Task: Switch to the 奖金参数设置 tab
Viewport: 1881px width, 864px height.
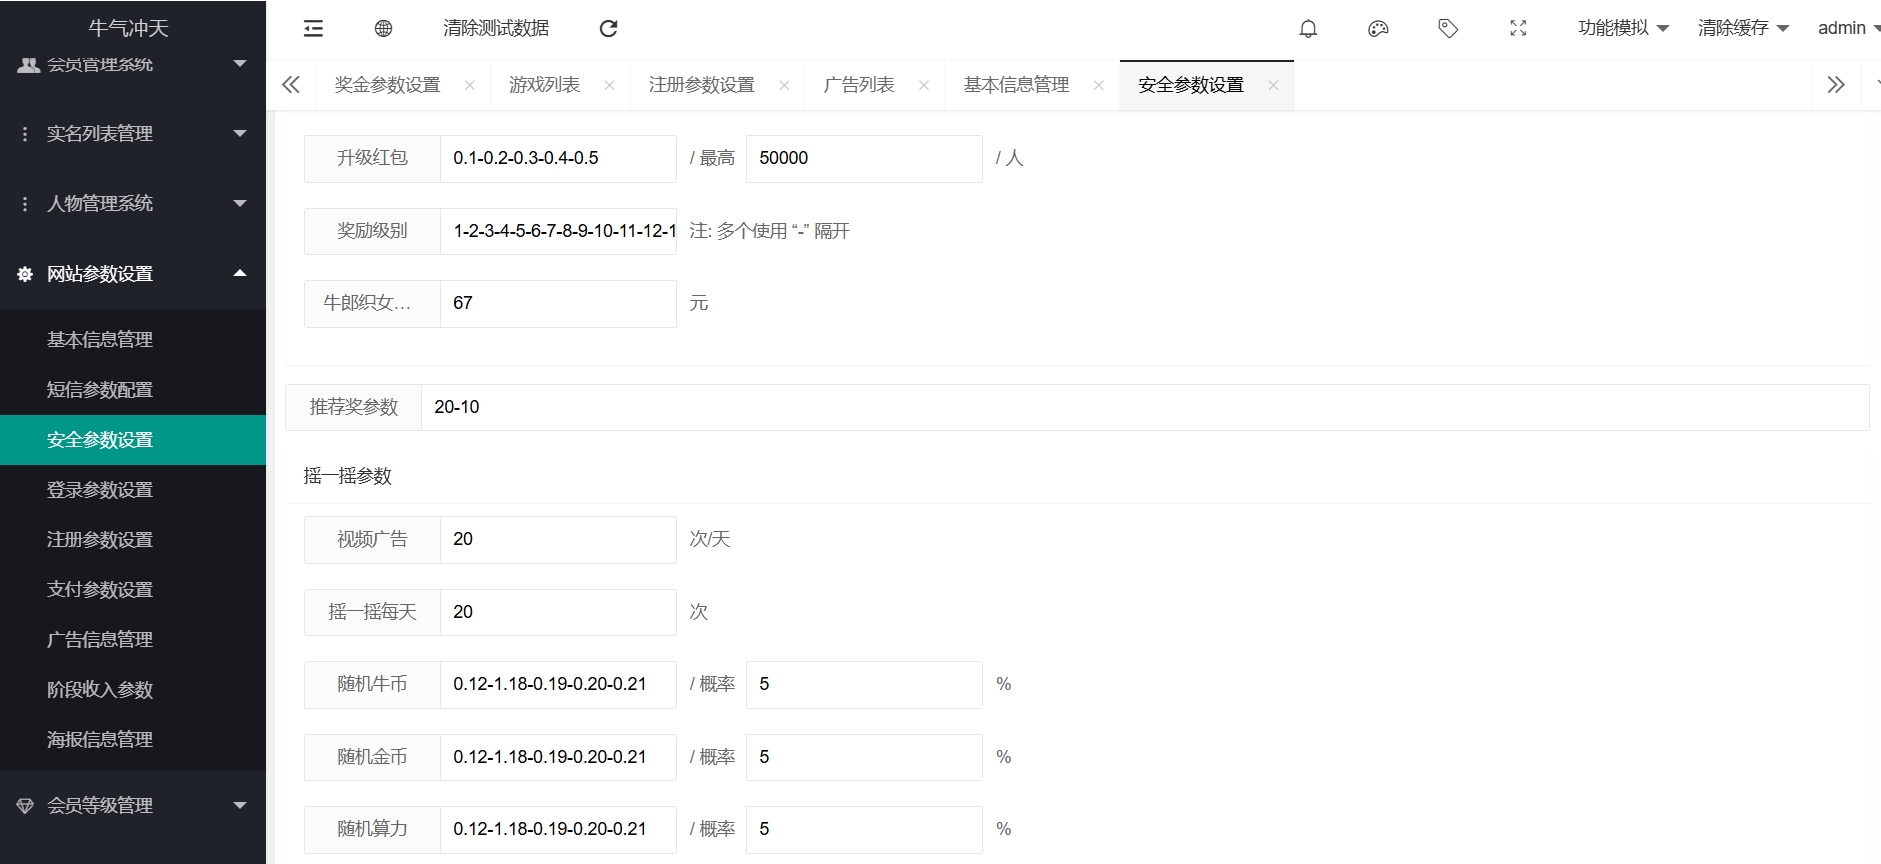Action: click(x=387, y=86)
